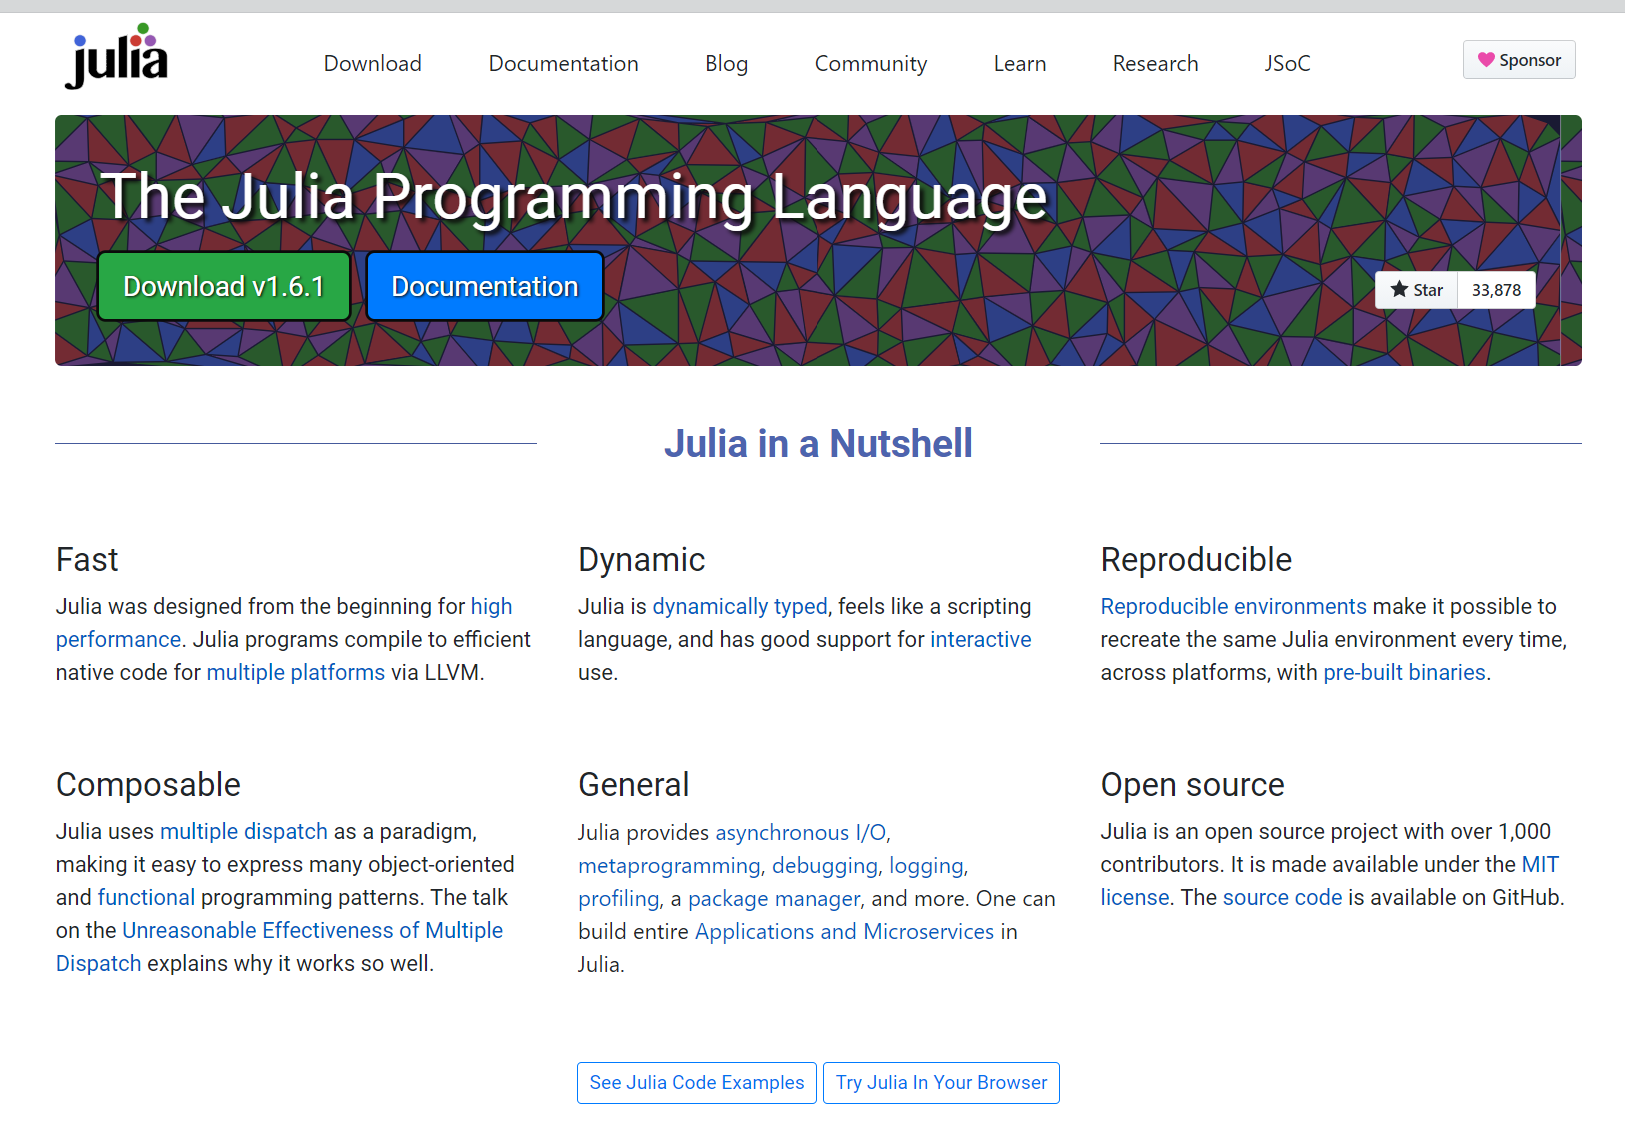This screenshot has width=1625, height=1124.
Task: Open the multiple dispatch link
Action: [244, 832]
